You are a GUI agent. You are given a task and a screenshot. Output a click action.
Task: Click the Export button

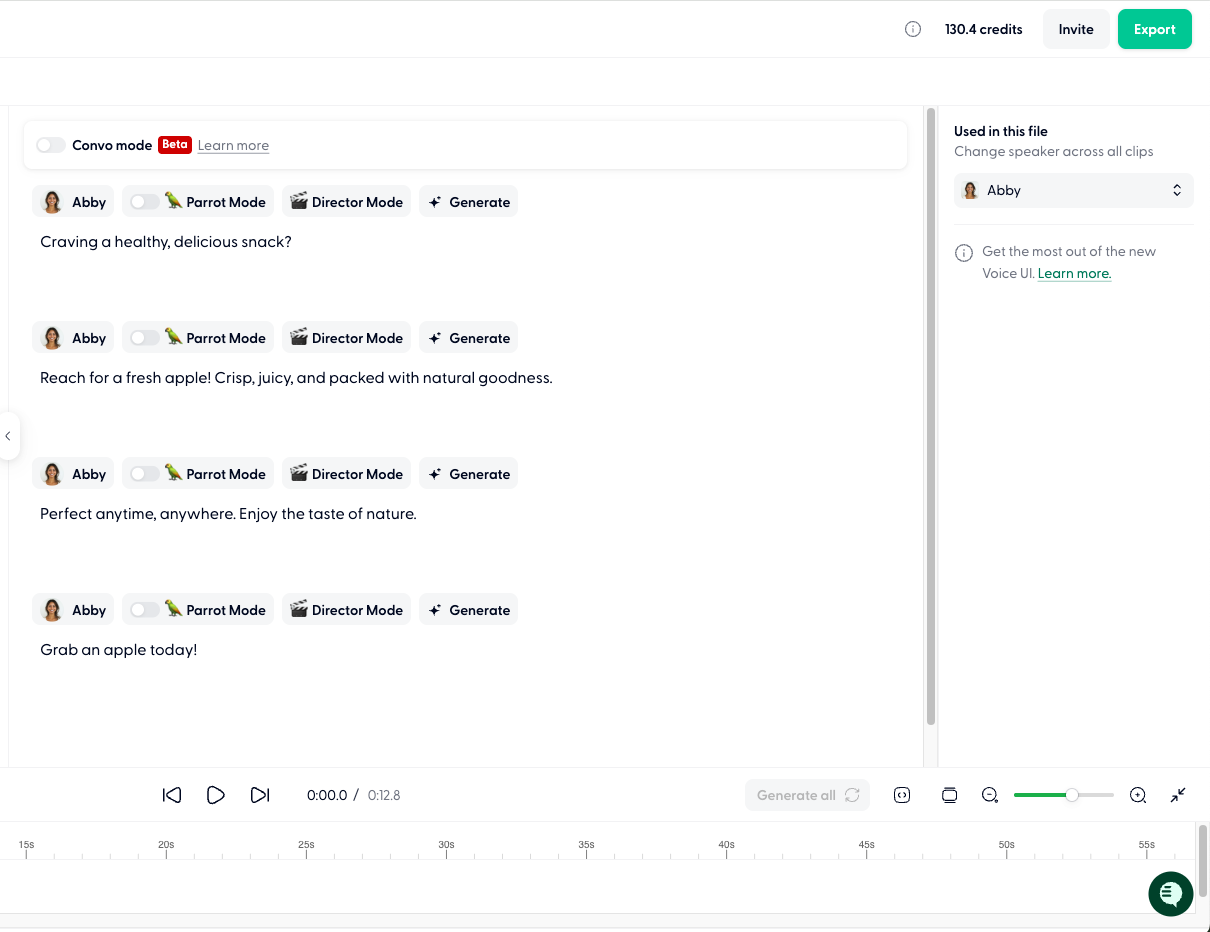click(x=1154, y=29)
